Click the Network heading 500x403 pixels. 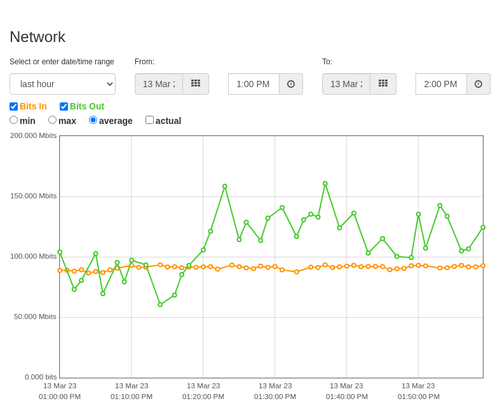click(37, 37)
